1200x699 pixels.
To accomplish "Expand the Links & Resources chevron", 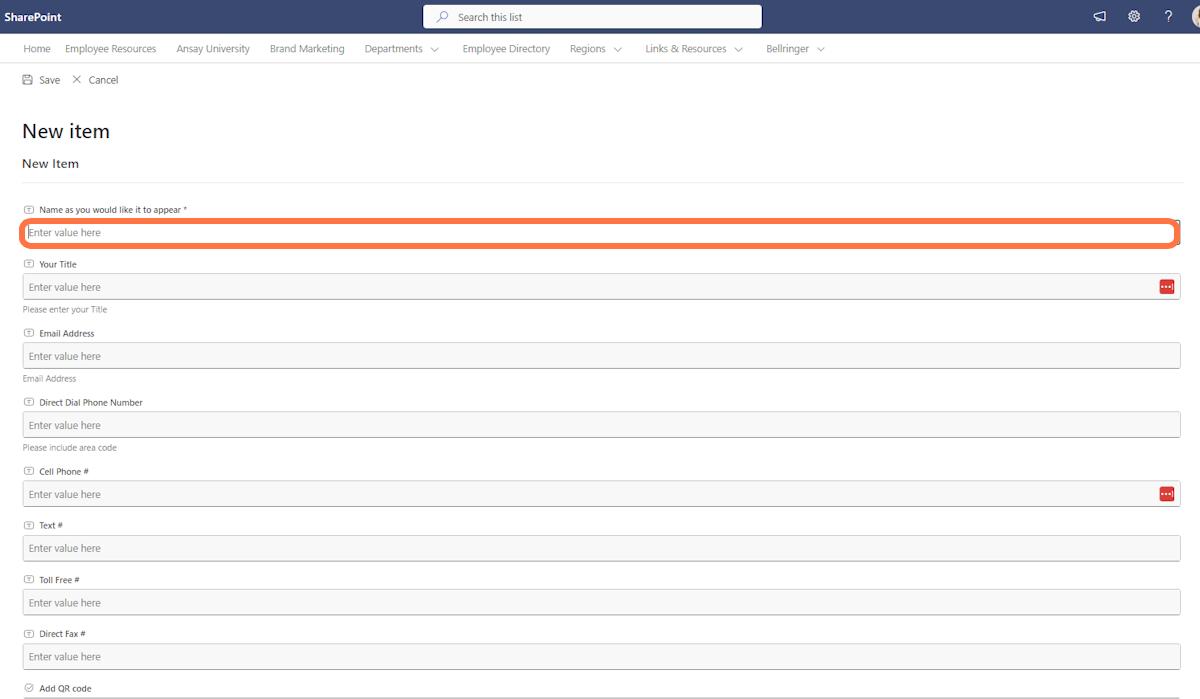I will coord(738,49).
